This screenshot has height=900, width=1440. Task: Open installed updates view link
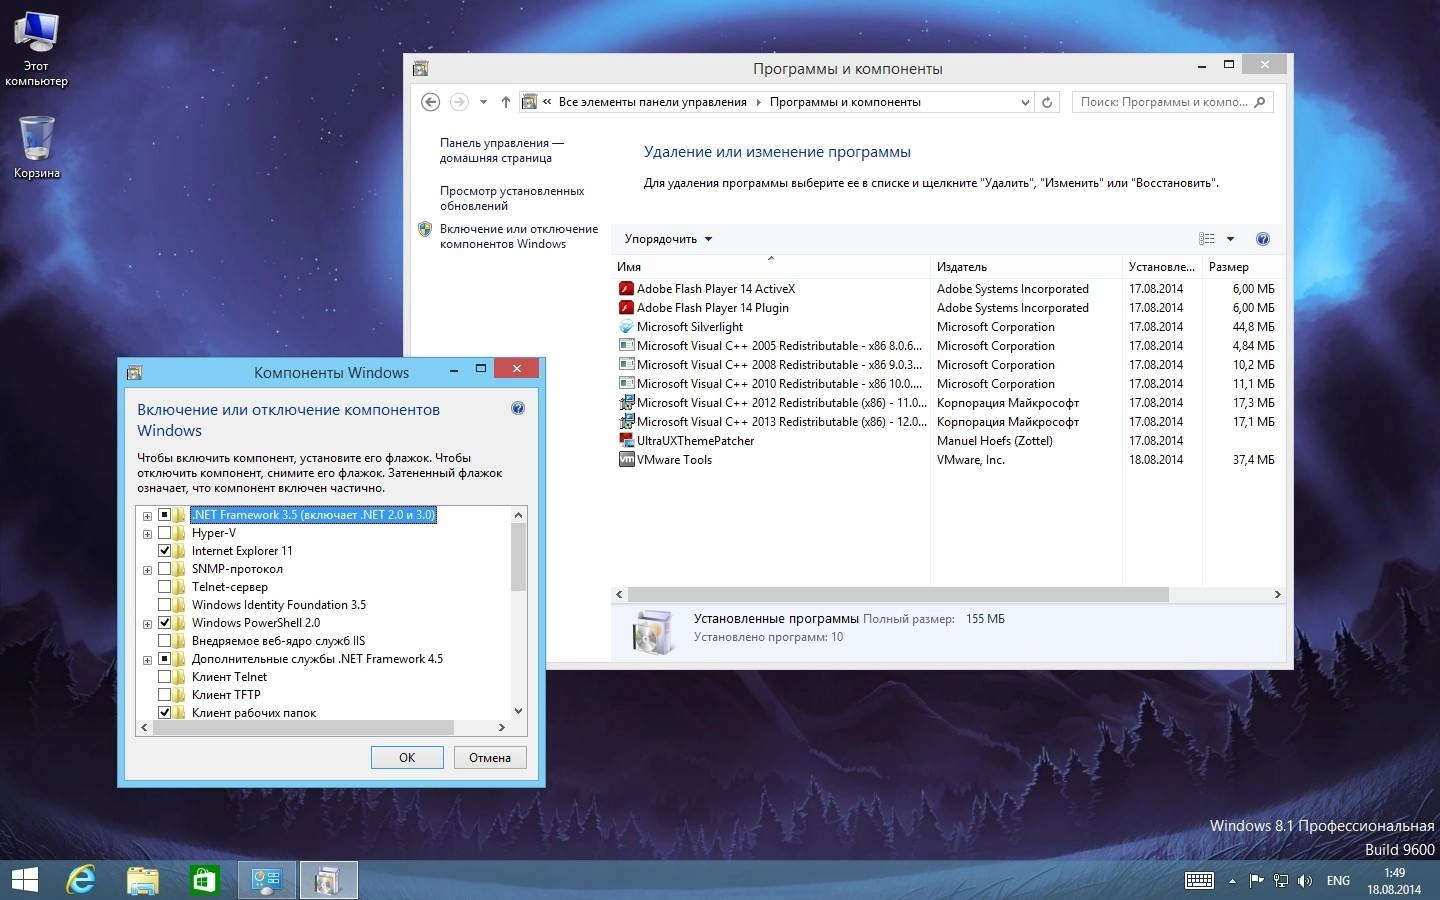pos(512,198)
